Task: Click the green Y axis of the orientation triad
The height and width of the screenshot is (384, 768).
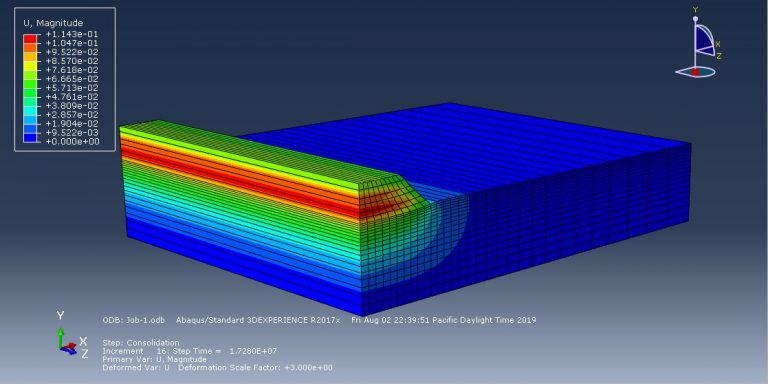Action: coord(60,337)
